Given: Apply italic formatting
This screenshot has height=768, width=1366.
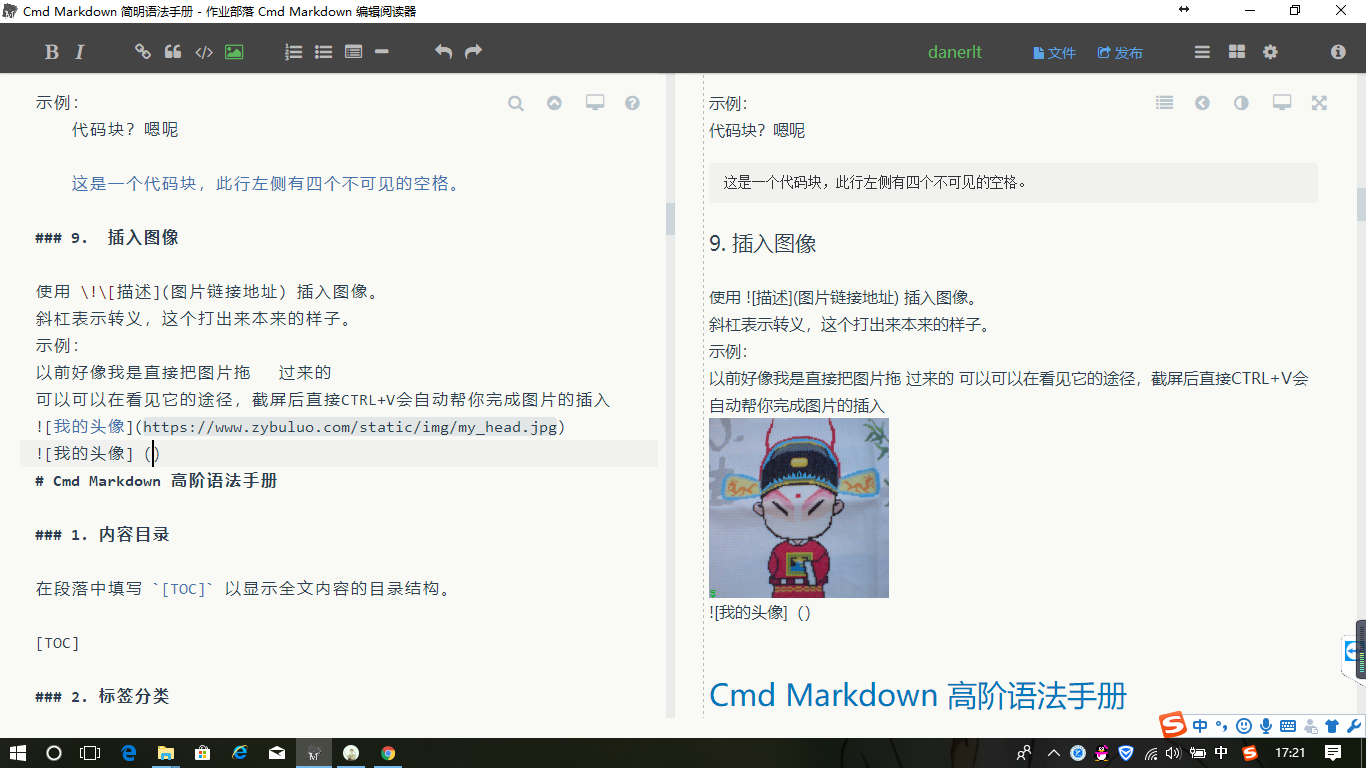Looking at the screenshot, I should pyautogui.click(x=80, y=52).
